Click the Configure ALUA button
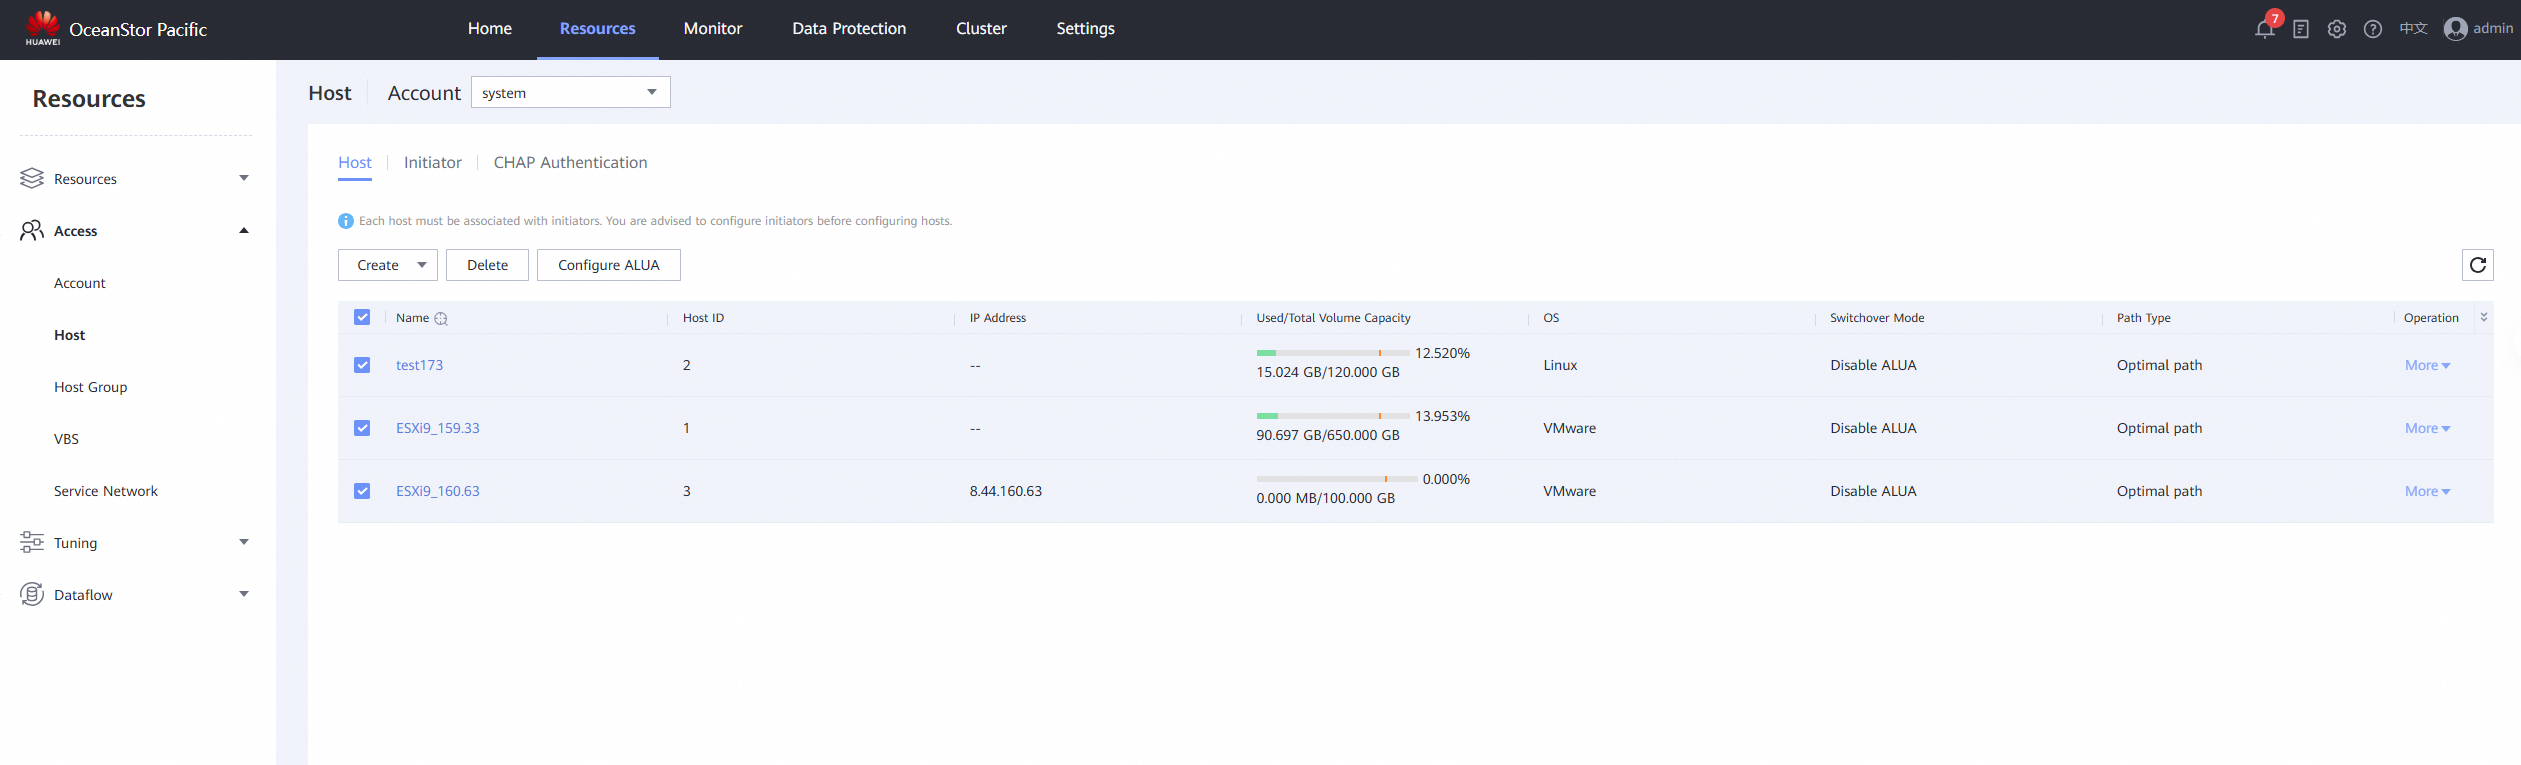Viewport: 2521px width, 765px height. coord(608,265)
